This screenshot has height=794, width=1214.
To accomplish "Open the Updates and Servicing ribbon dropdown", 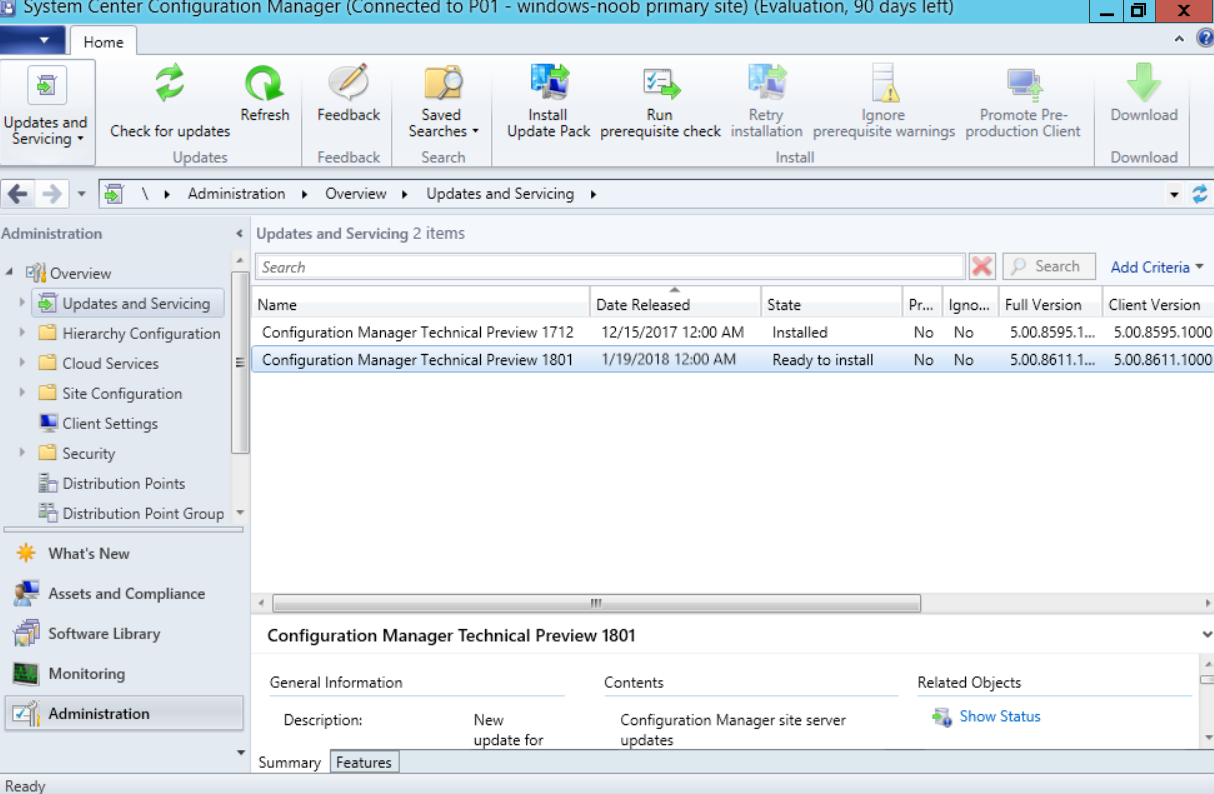I will (x=46, y=111).
